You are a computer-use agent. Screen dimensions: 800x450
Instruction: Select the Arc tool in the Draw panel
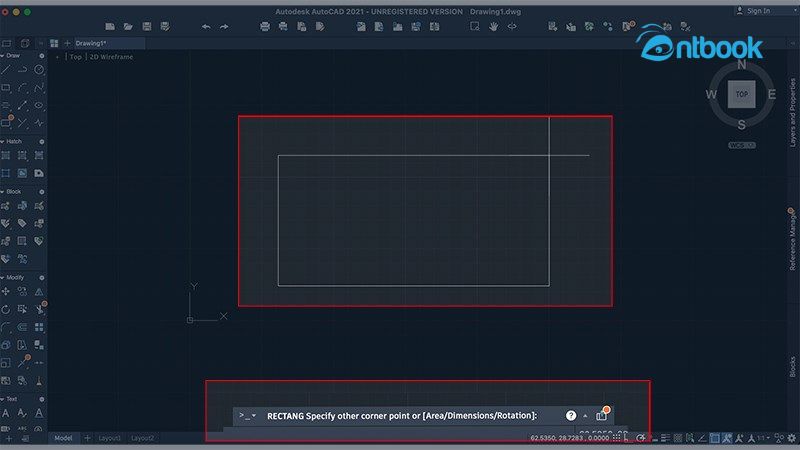point(22,87)
